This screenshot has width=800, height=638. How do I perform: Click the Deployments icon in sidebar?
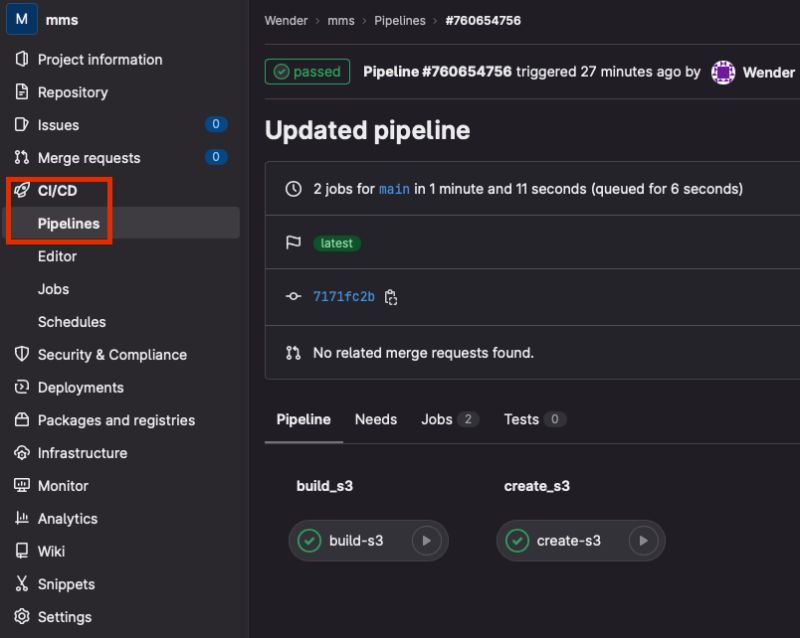click(22, 388)
